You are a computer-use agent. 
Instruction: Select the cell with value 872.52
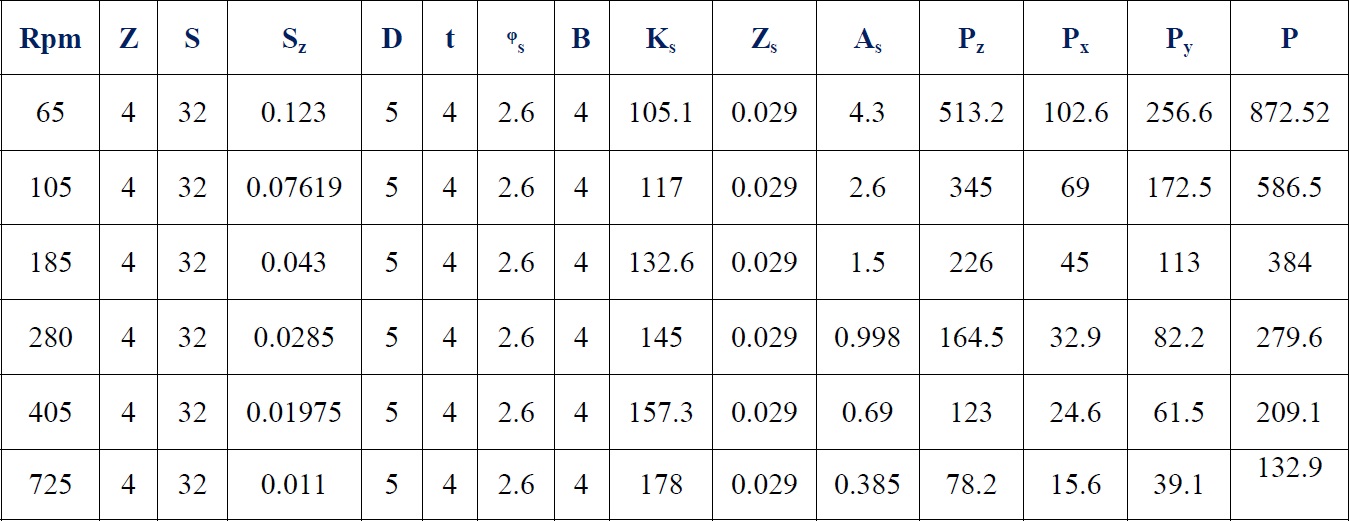(x=1289, y=112)
